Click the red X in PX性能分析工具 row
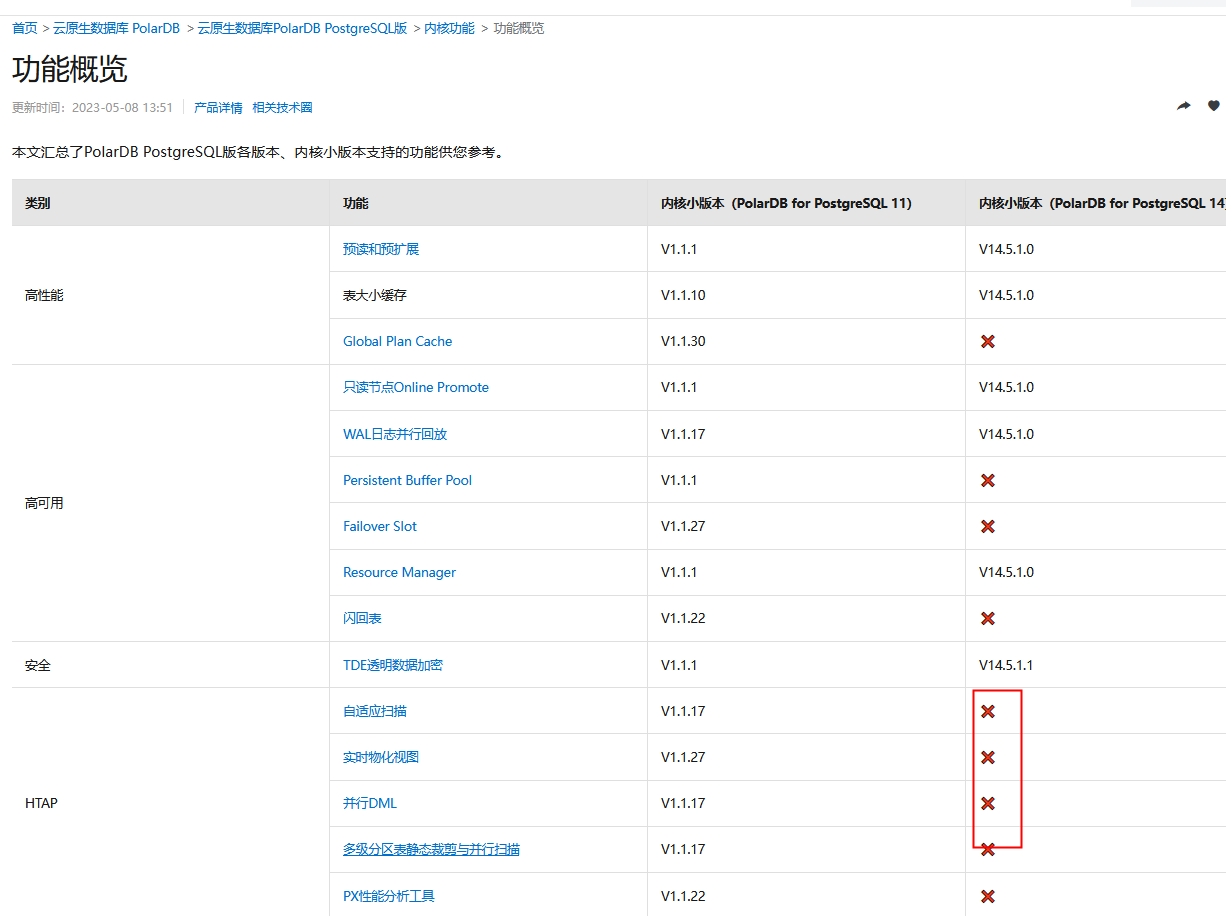 (x=988, y=896)
